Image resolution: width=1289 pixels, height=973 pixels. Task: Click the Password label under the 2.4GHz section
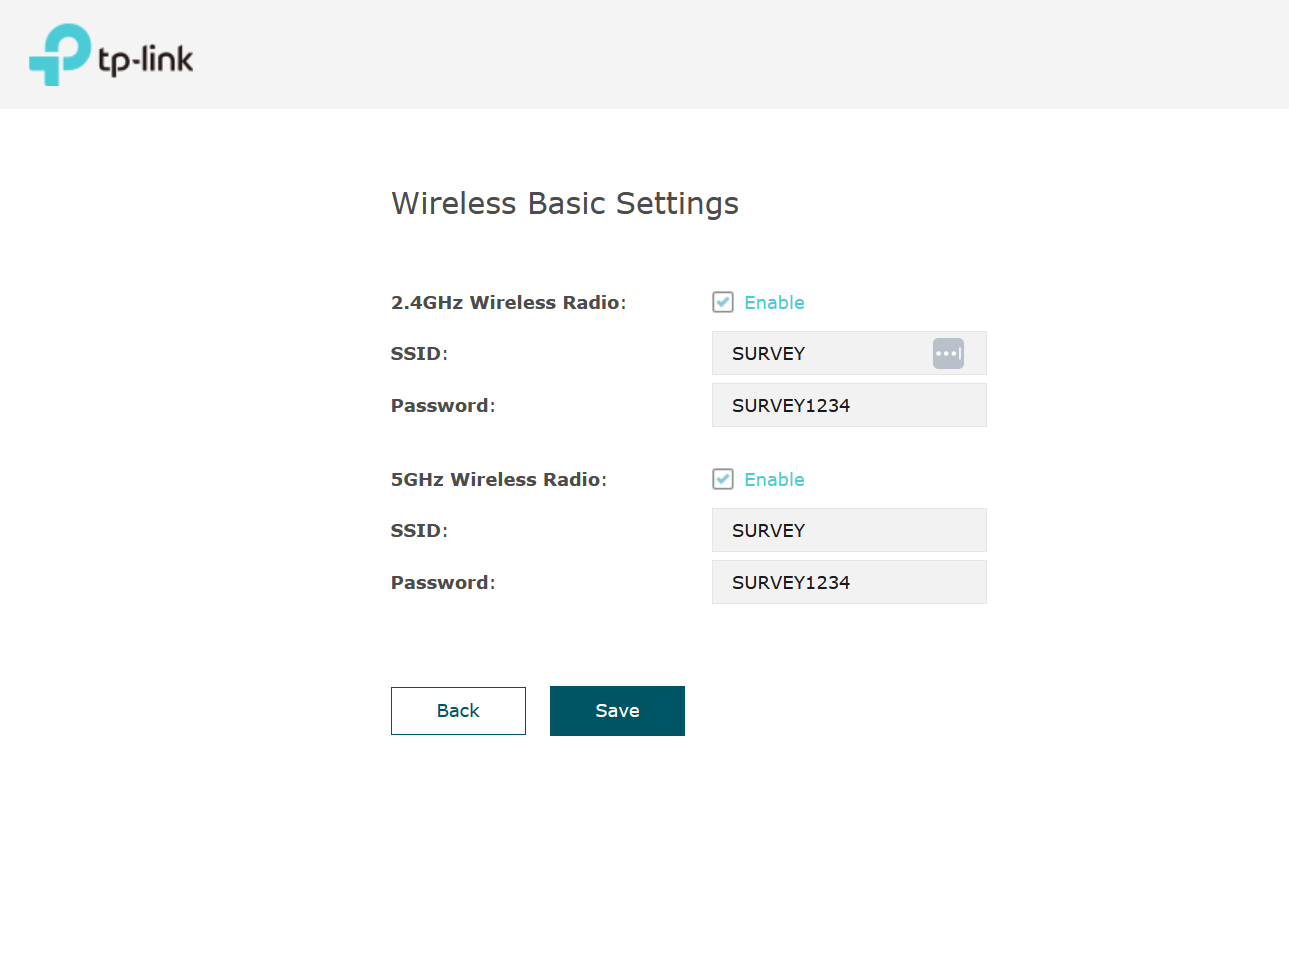click(x=442, y=405)
